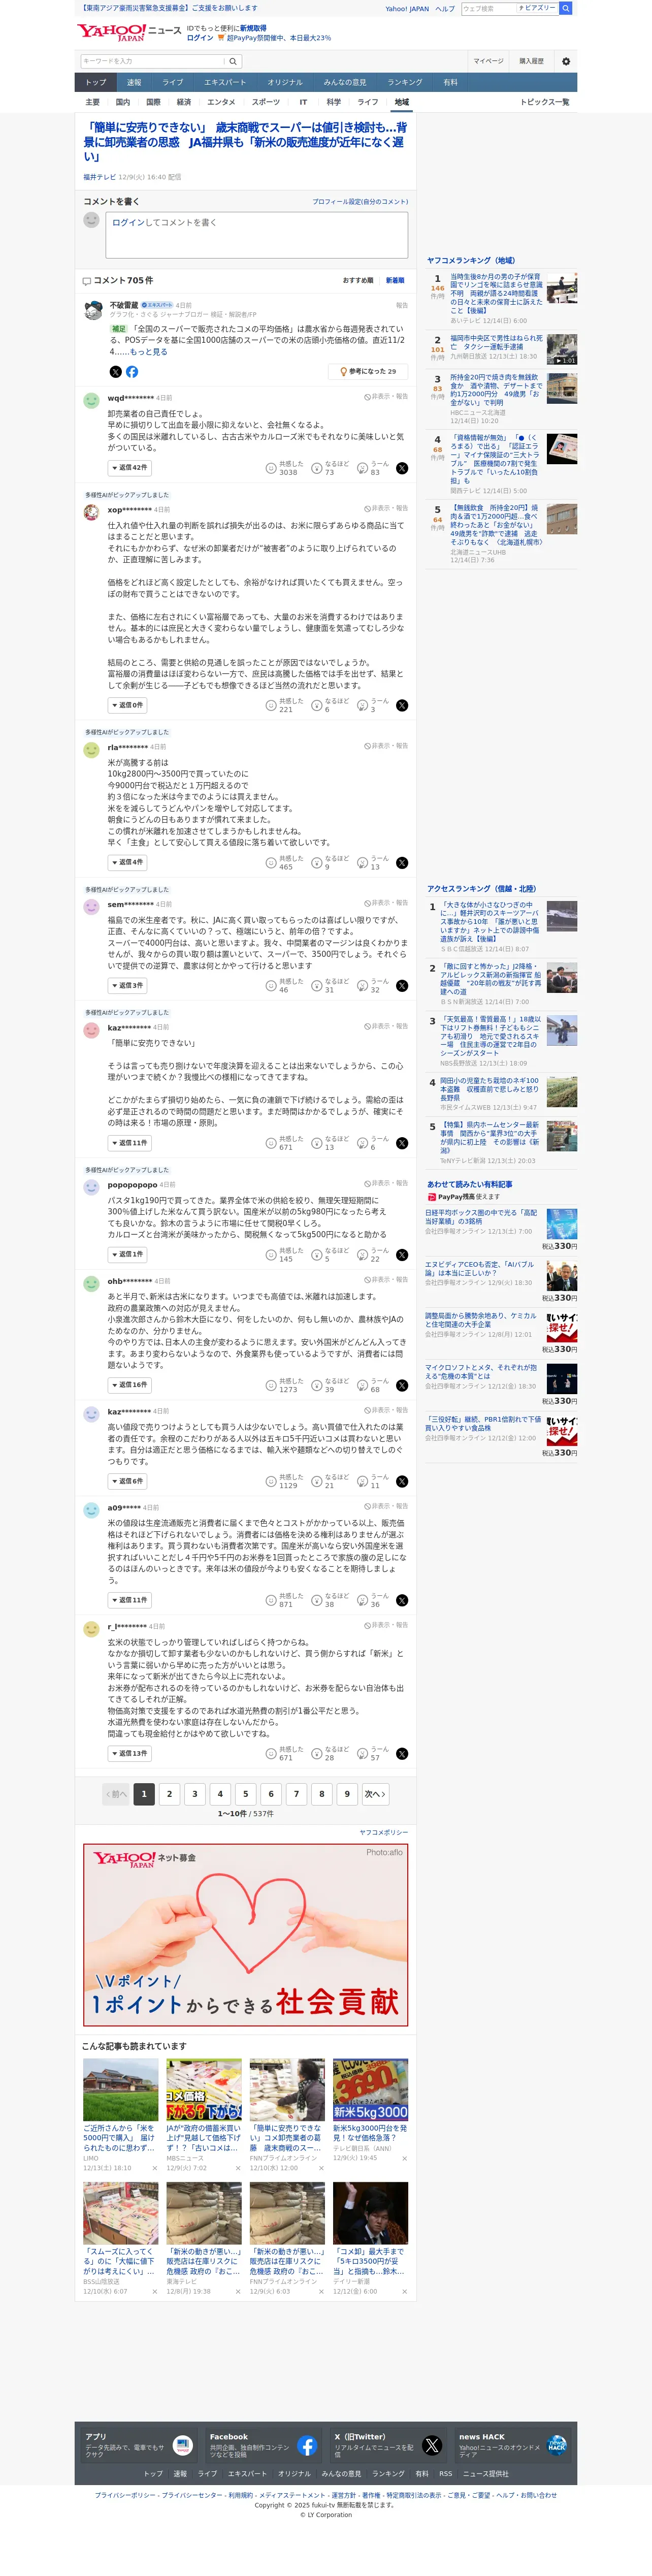The width and height of the screenshot is (652, 2576).
Task: Open the みんなの意見 navigation tab
Action: tap(344, 82)
